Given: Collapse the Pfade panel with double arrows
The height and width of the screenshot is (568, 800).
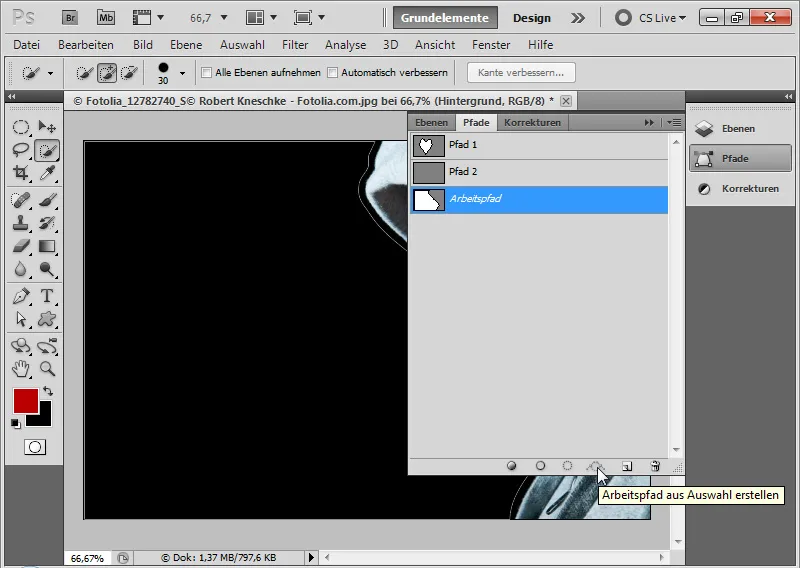Looking at the screenshot, I should 649,122.
